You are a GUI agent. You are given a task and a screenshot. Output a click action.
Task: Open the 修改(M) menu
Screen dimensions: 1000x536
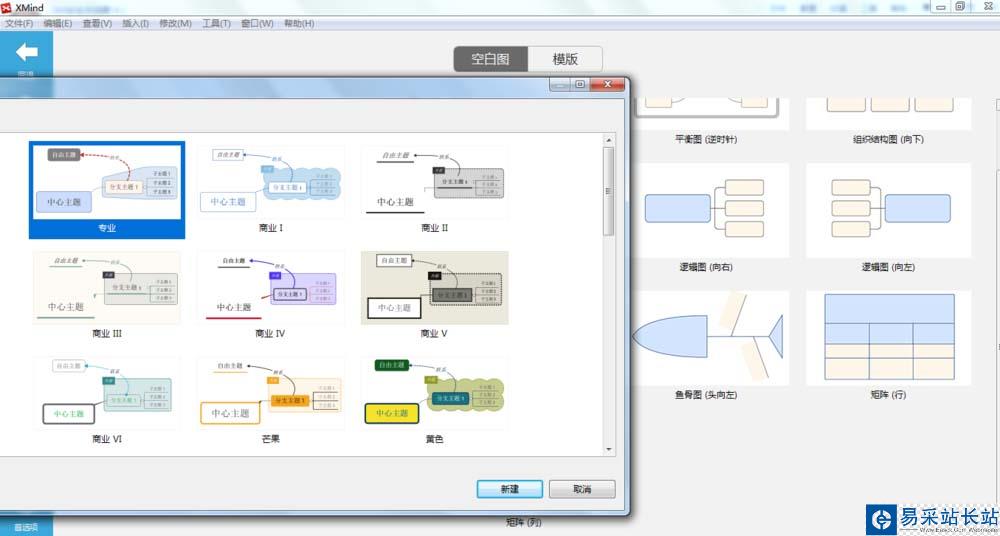coord(175,24)
